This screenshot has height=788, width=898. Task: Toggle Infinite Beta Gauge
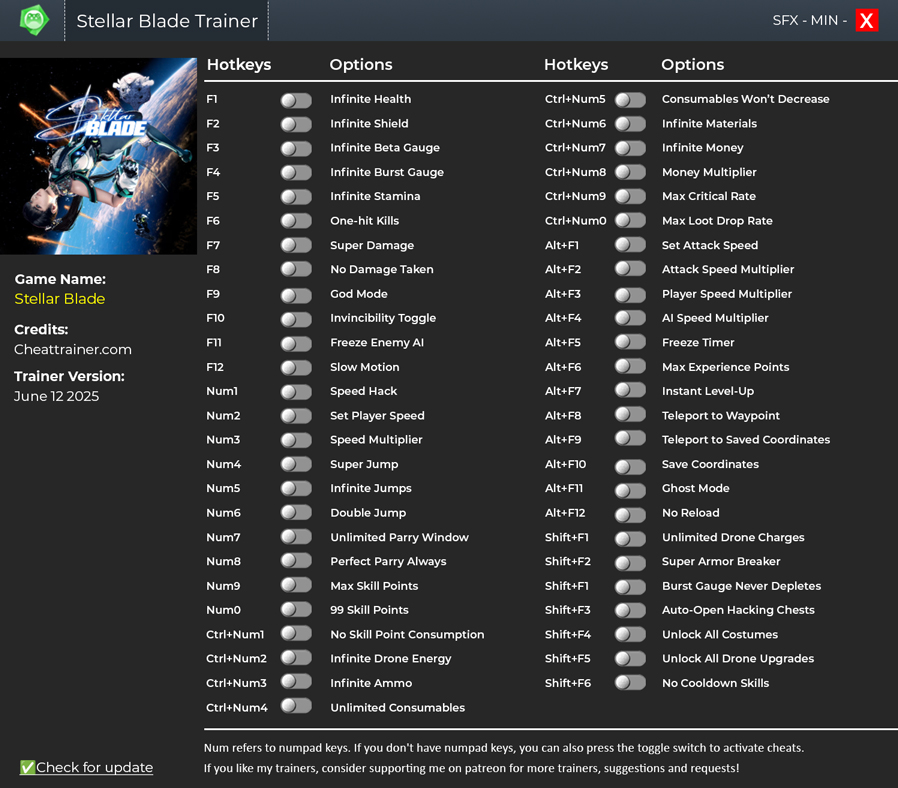click(x=296, y=149)
